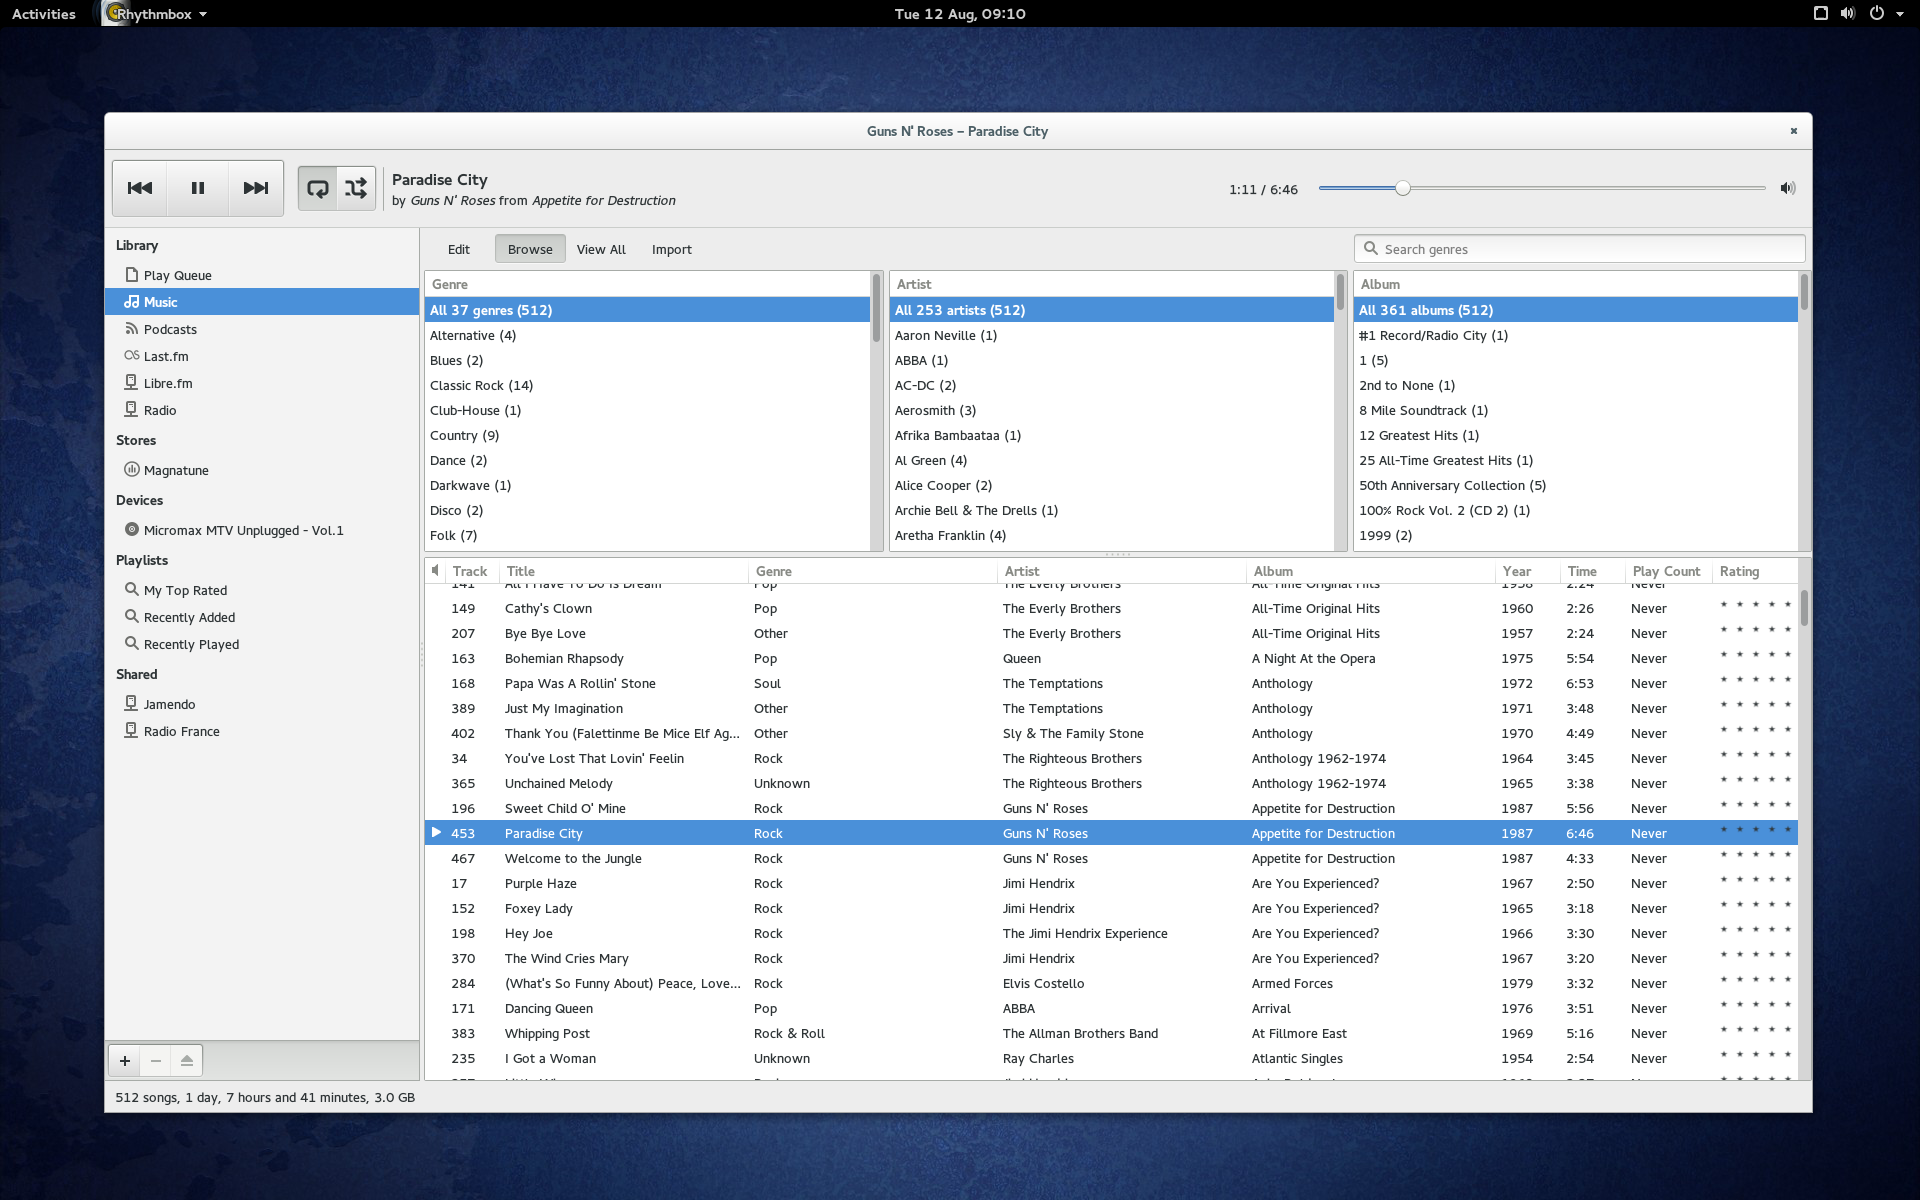
Task: Toggle the Browse view
Action: coord(529,249)
